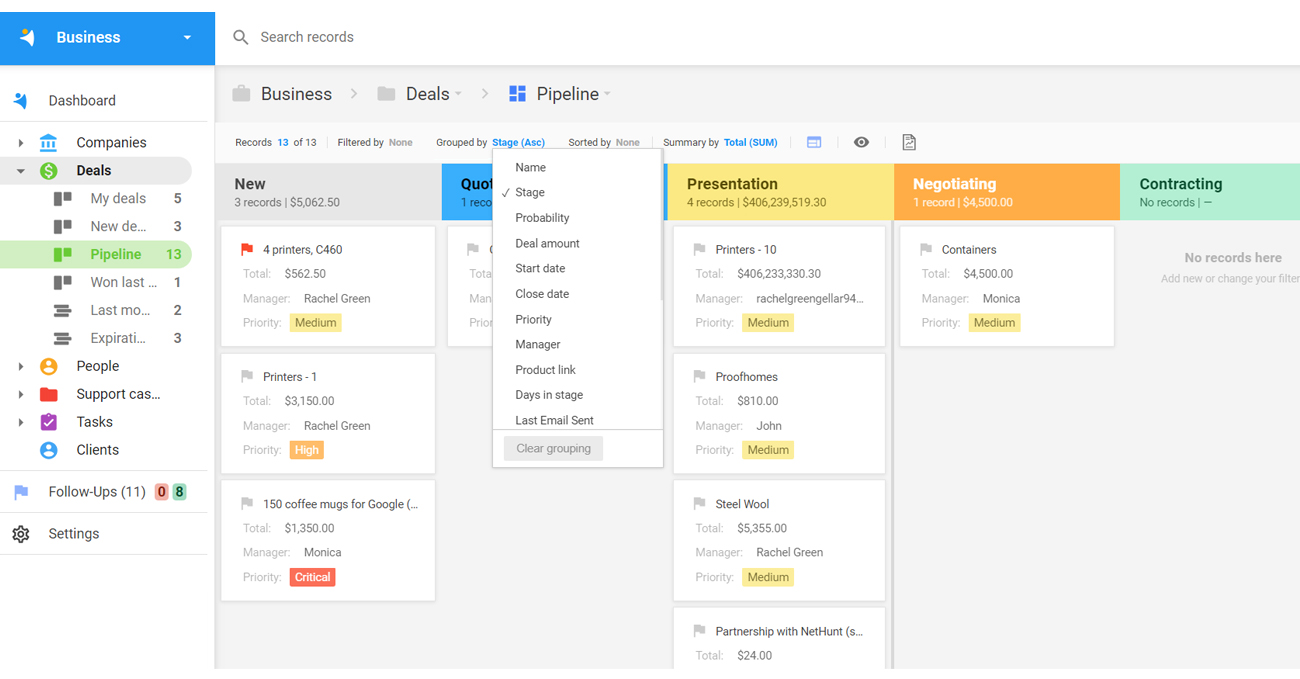Click the card layout icon in toolbar
The width and height of the screenshot is (1300, 679).
click(x=814, y=143)
